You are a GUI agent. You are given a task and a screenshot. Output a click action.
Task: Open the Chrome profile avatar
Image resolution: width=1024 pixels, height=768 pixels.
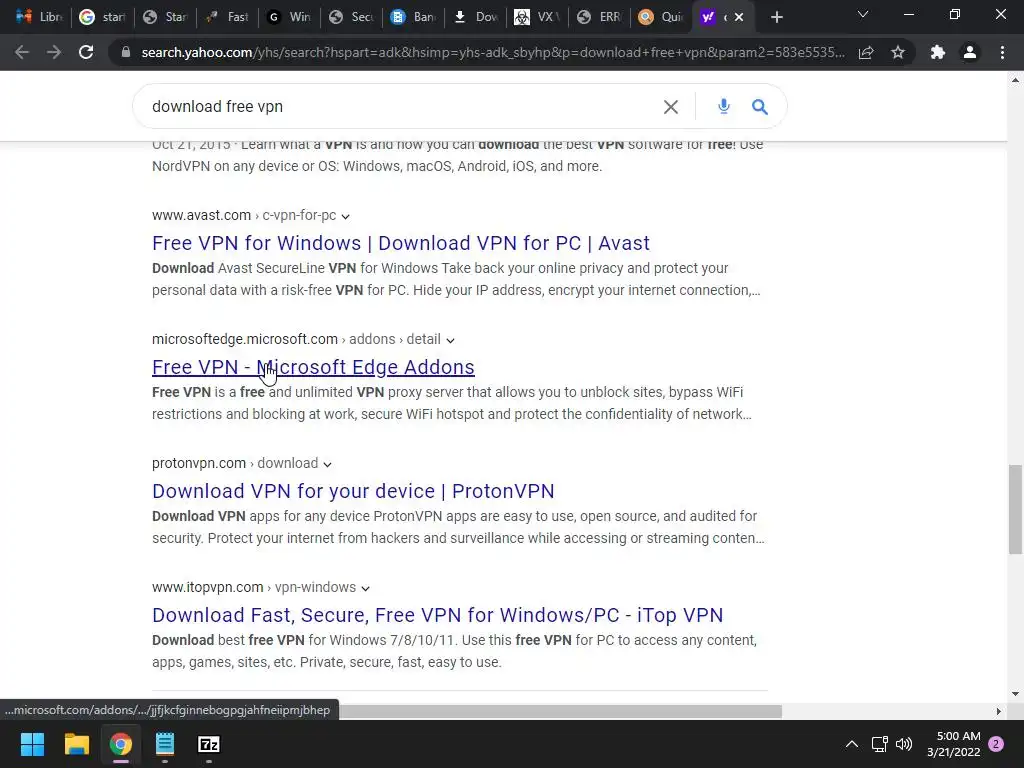tap(970, 52)
